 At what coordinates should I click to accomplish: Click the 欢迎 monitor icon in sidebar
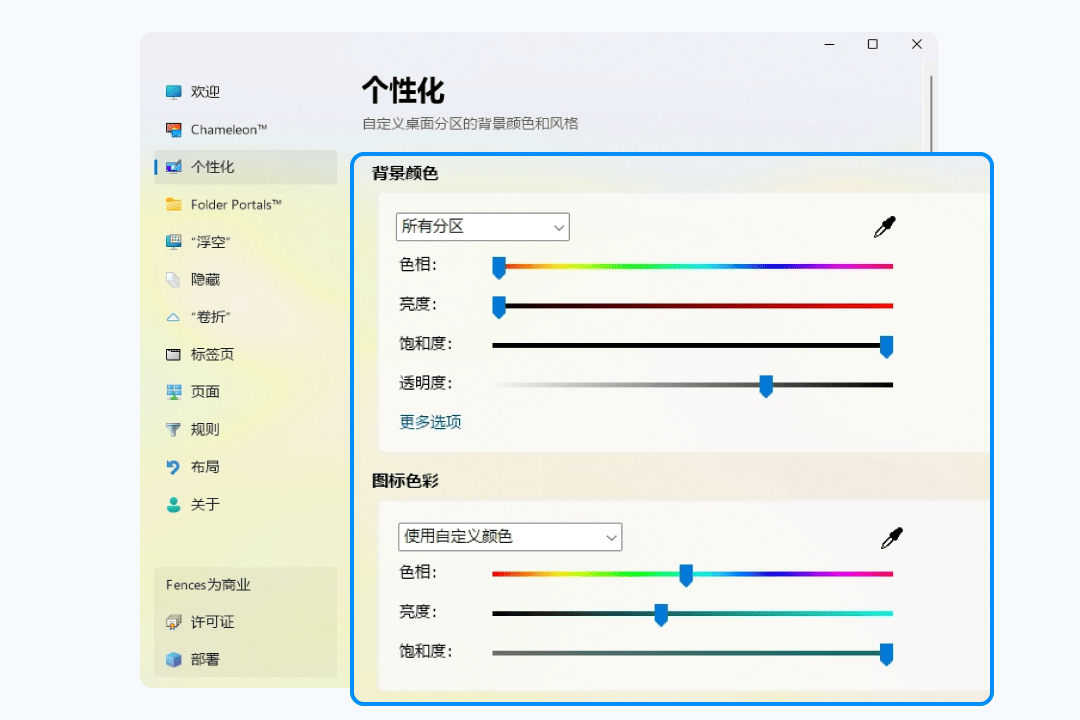point(174,92)
